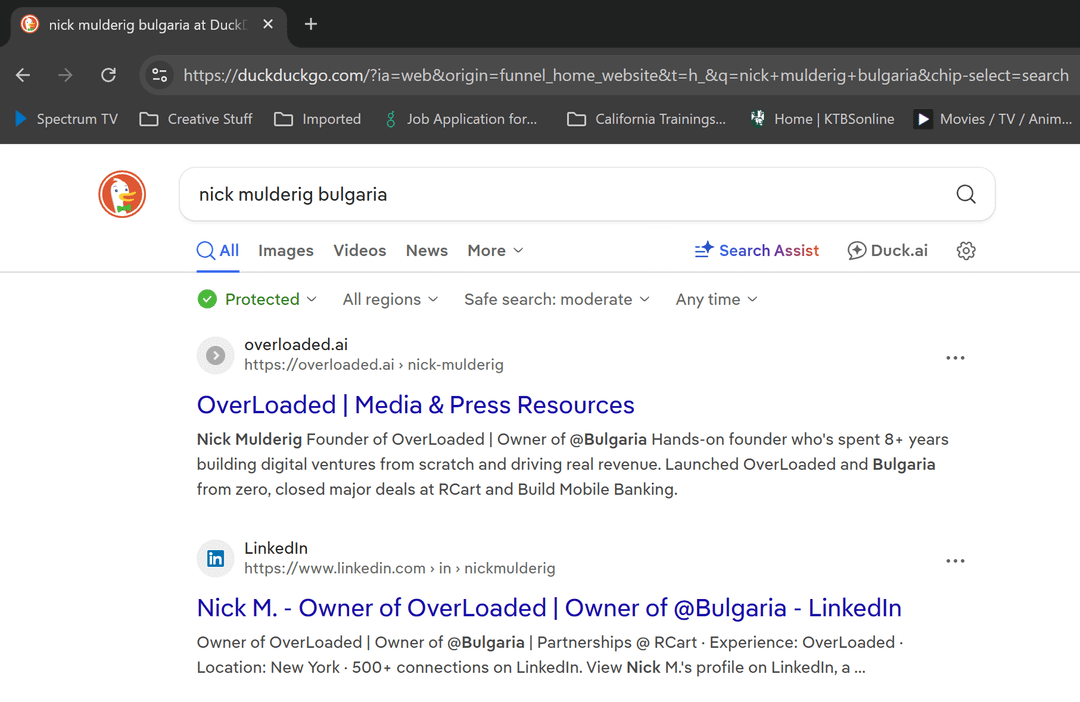Open more options for LinkedIn result
This screenshot has width=1080, height=702.
pyautogui.click(x=955, y=561)
